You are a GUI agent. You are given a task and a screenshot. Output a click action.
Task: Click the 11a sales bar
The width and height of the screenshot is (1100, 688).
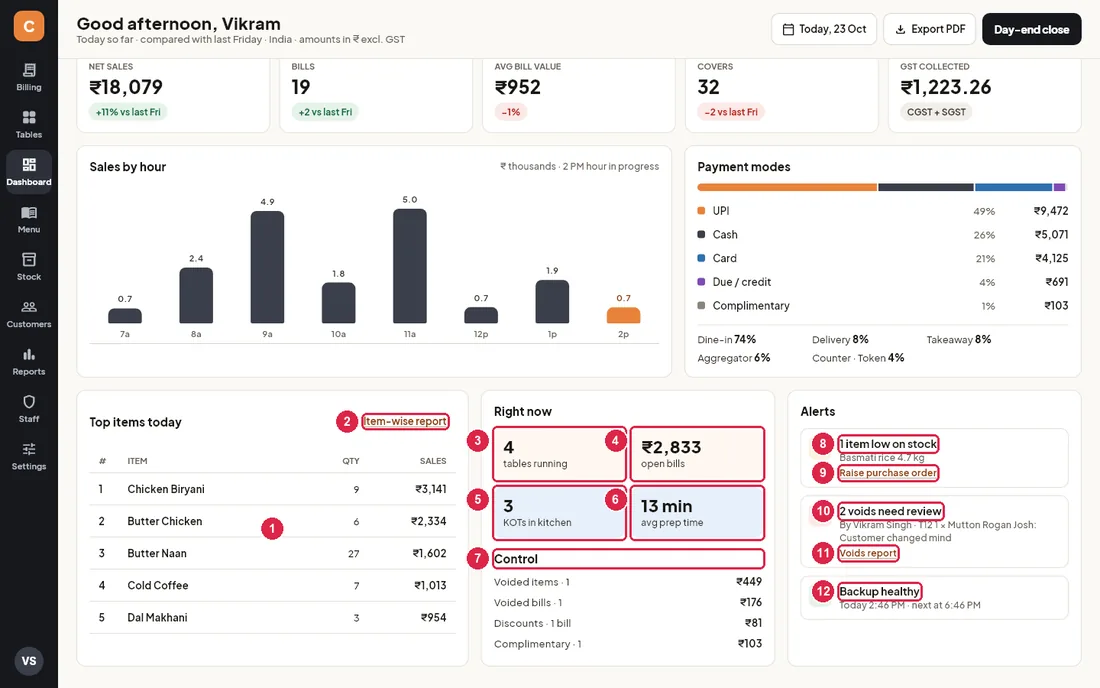point(410,266)
